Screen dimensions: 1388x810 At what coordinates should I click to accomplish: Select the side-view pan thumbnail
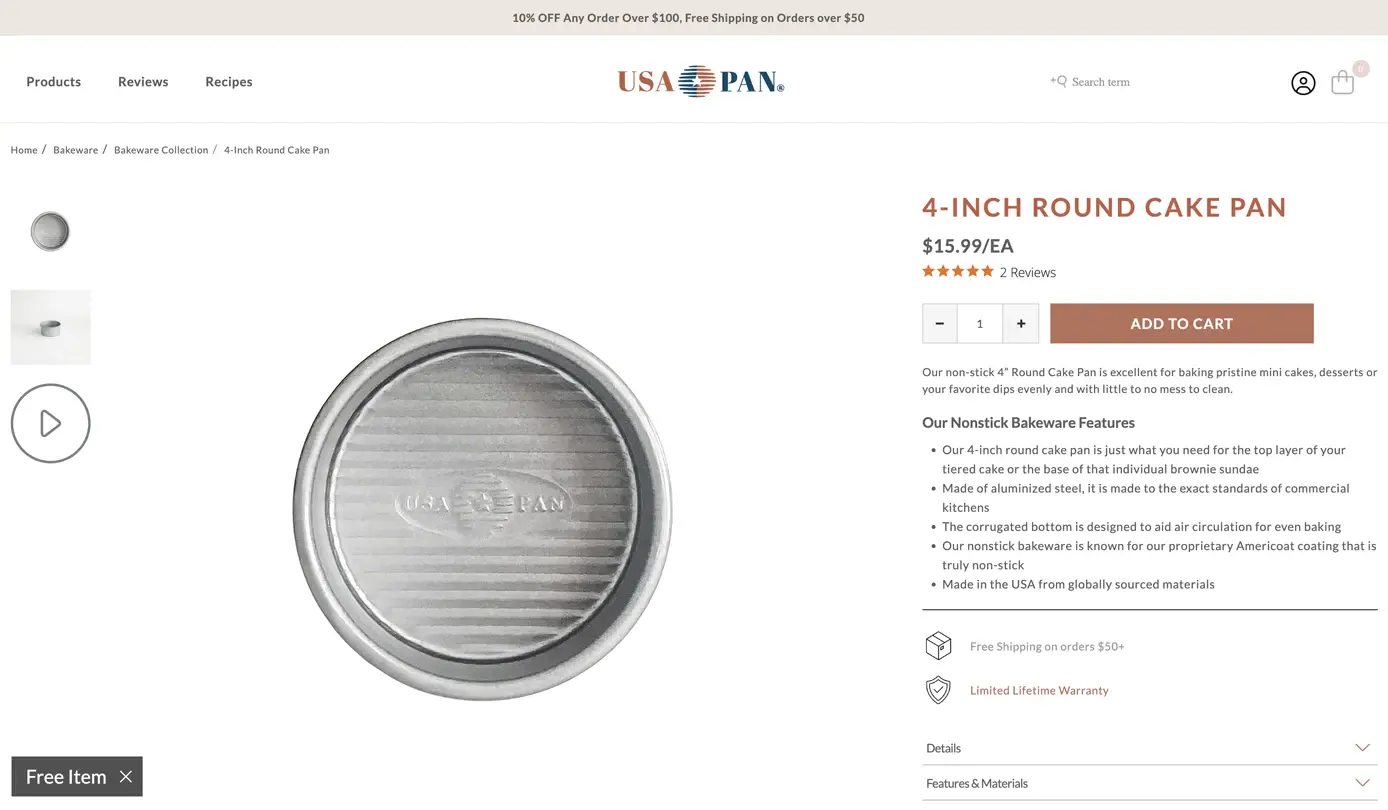click(51, 327)
